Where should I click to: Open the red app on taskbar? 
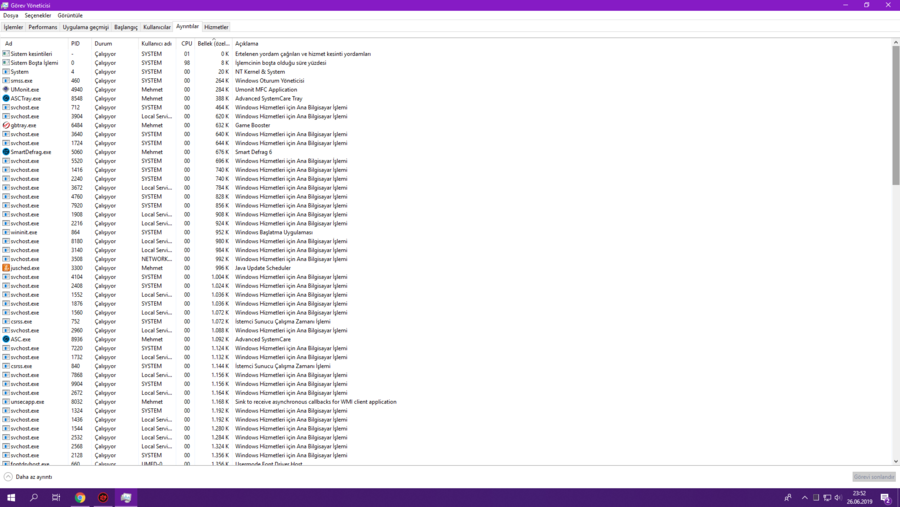click(x=103, y=497)
